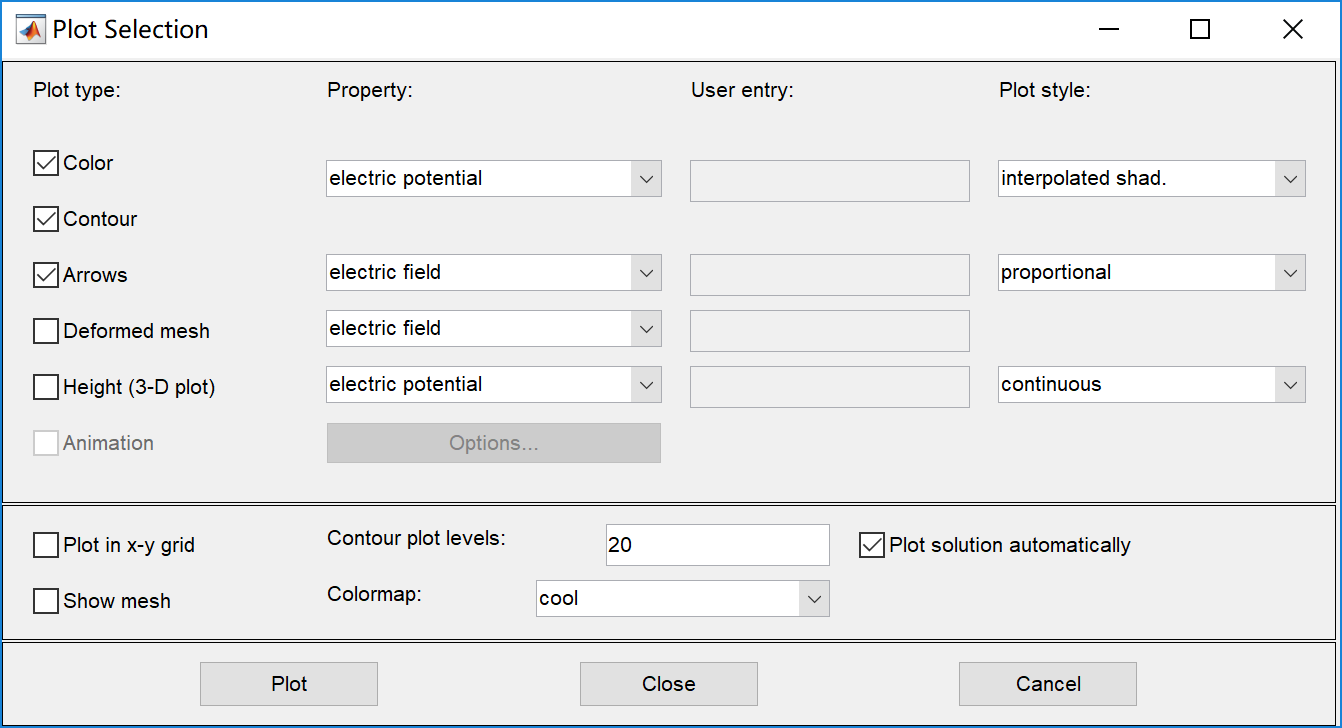1342x728 pixels.
Task: Uncheck Plot solution automatically
Action: 872,545
